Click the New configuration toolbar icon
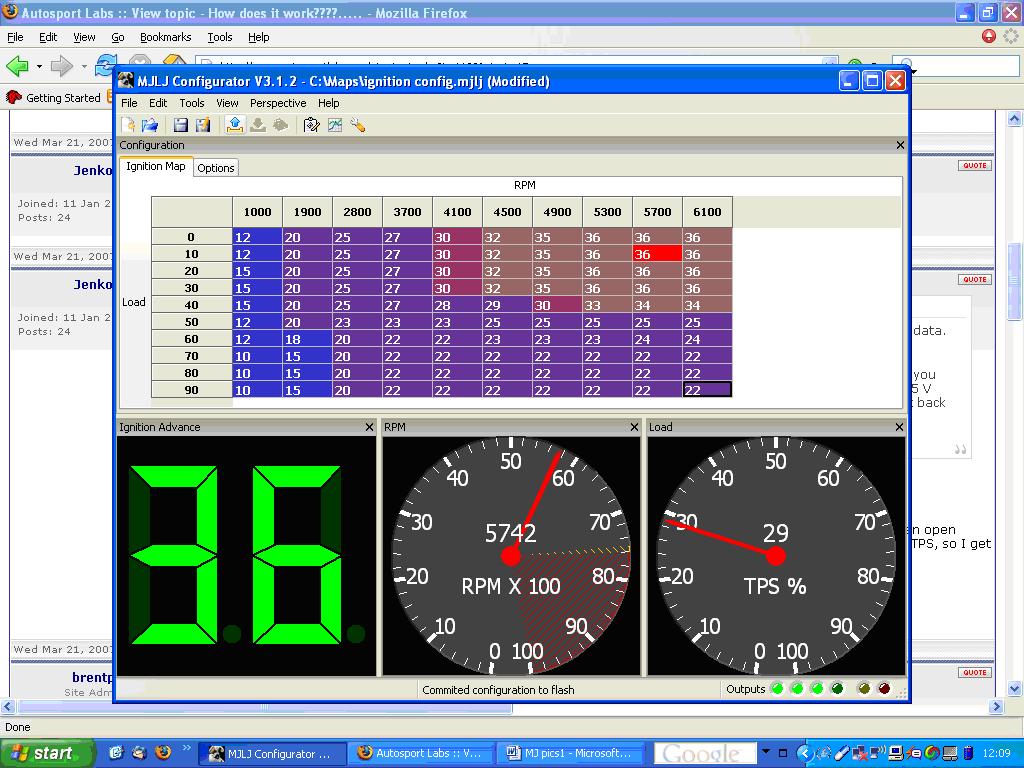 point(128,125)
